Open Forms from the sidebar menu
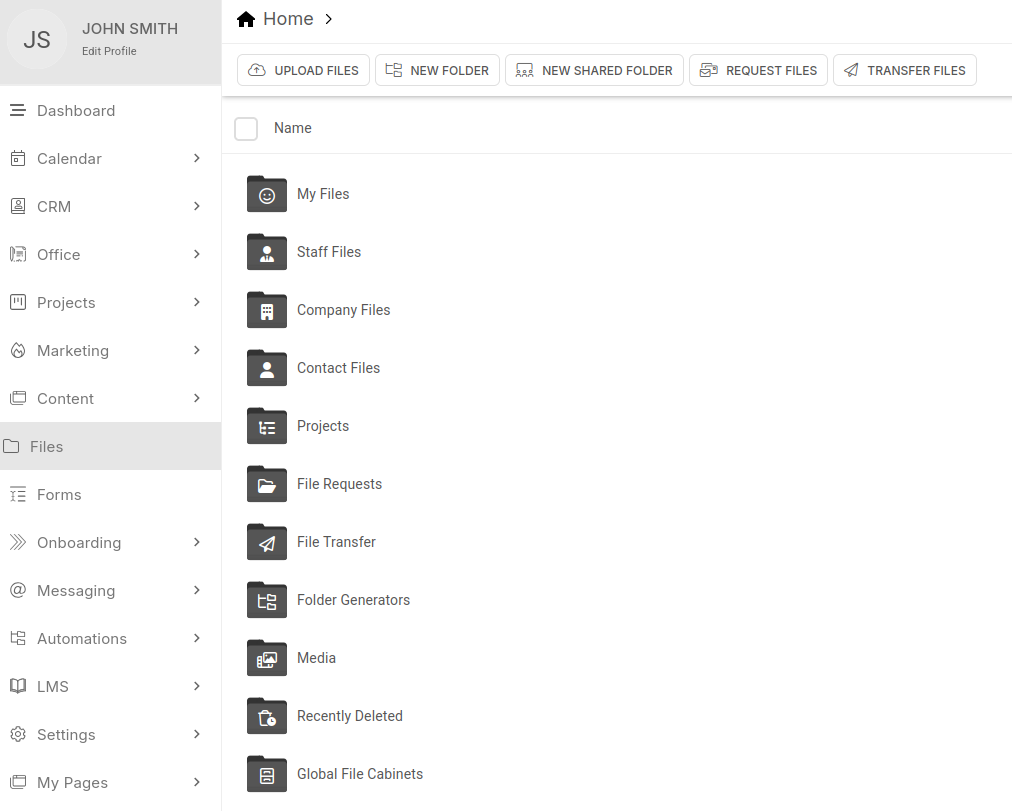This screenshot has width=1012, height=811. [59, 495]
